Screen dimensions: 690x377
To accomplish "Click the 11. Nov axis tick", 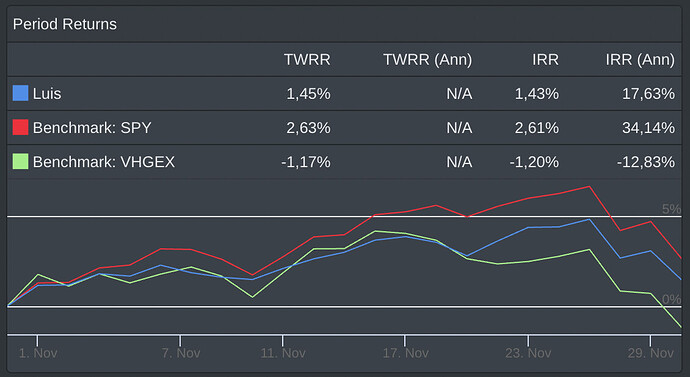I will coord(283,353).
